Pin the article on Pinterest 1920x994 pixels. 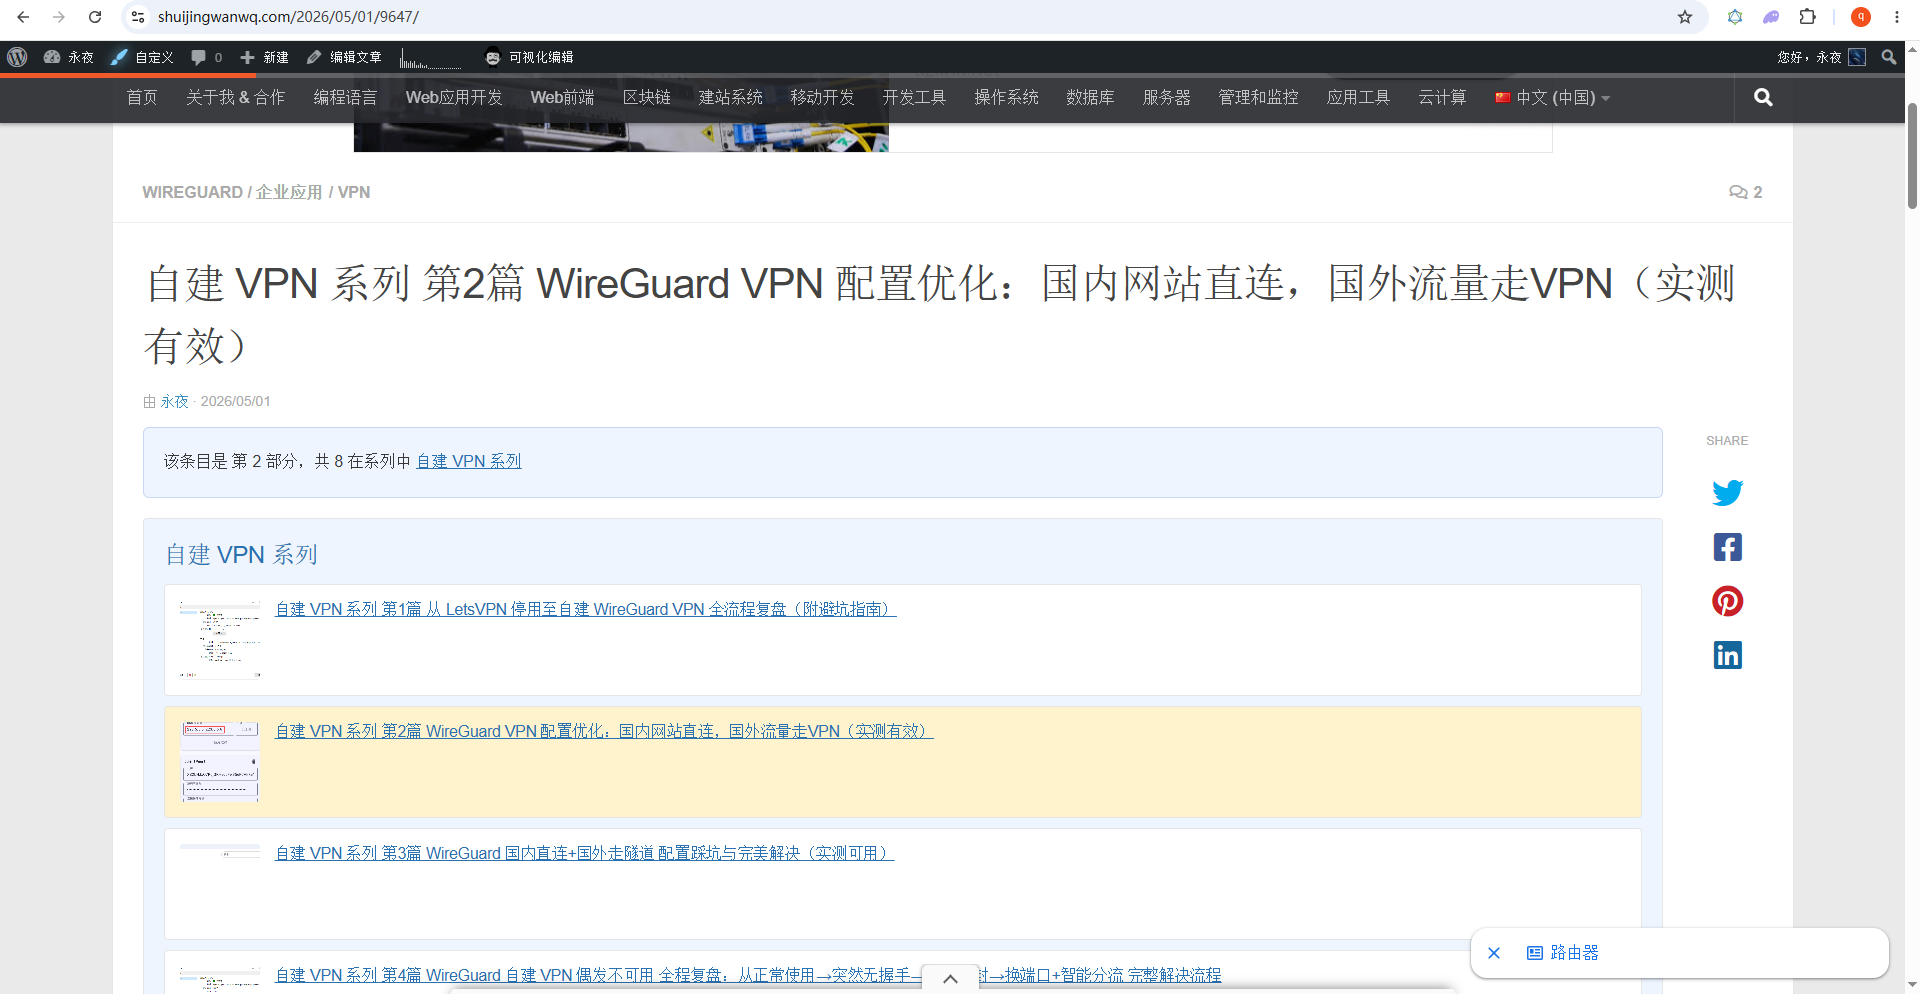pos(1727,601)
